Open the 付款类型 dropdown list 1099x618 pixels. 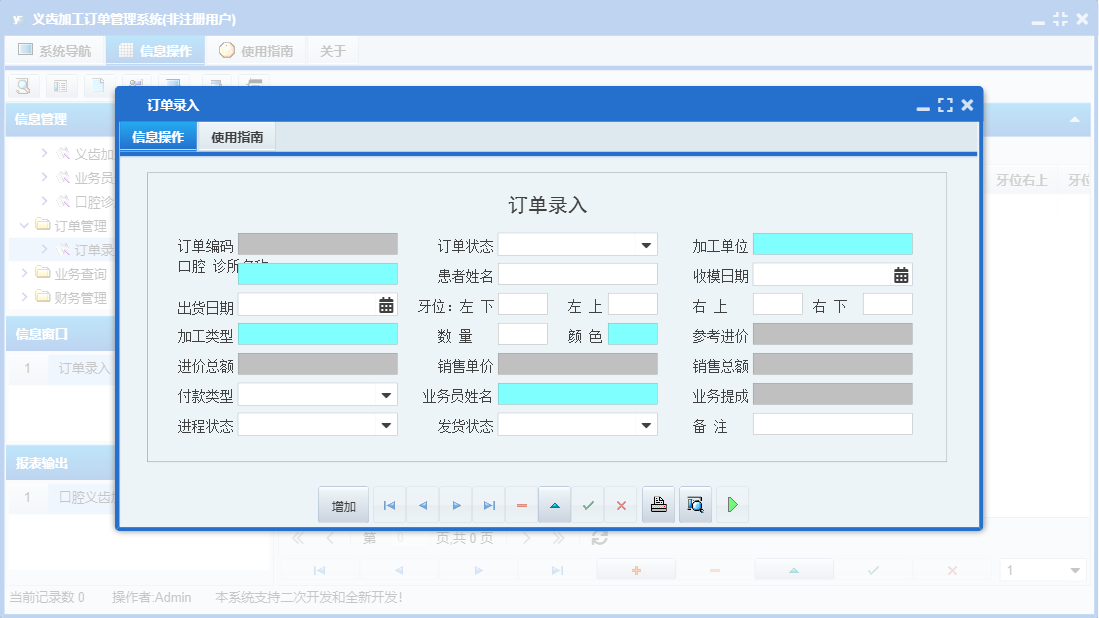click(384, 394)
